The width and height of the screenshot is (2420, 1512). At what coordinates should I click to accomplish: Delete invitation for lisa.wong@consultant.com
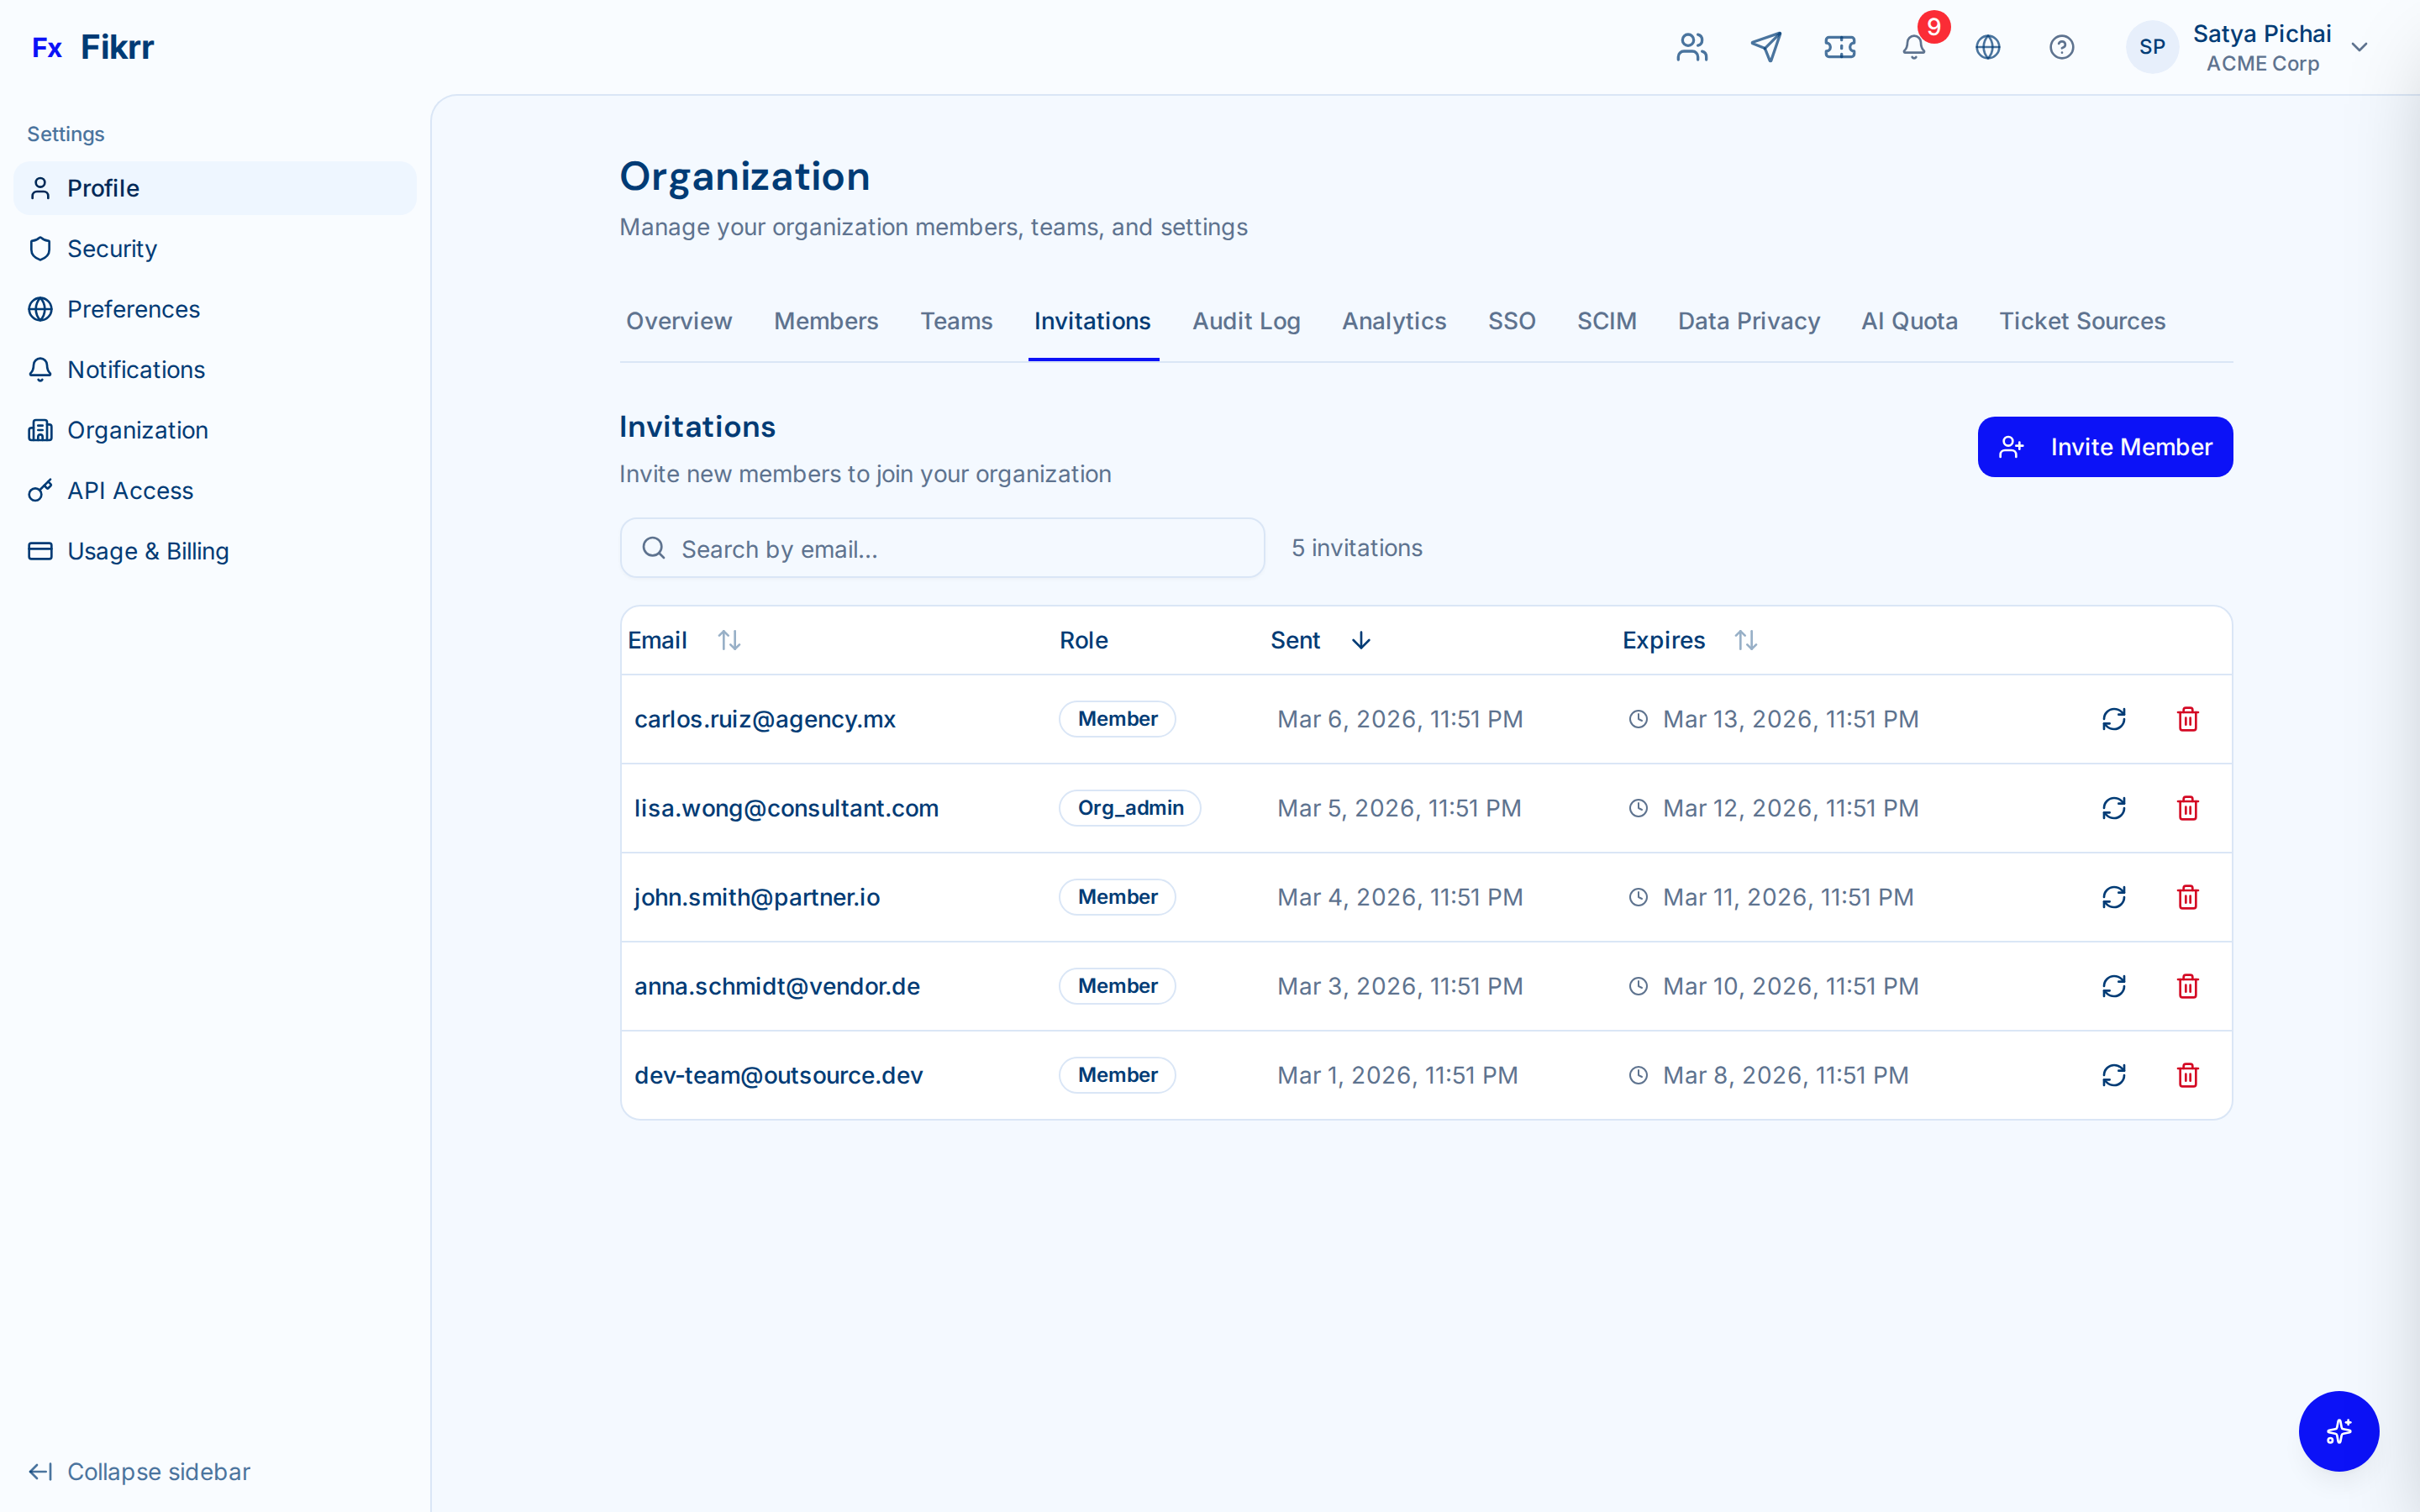coord(2187,808)
